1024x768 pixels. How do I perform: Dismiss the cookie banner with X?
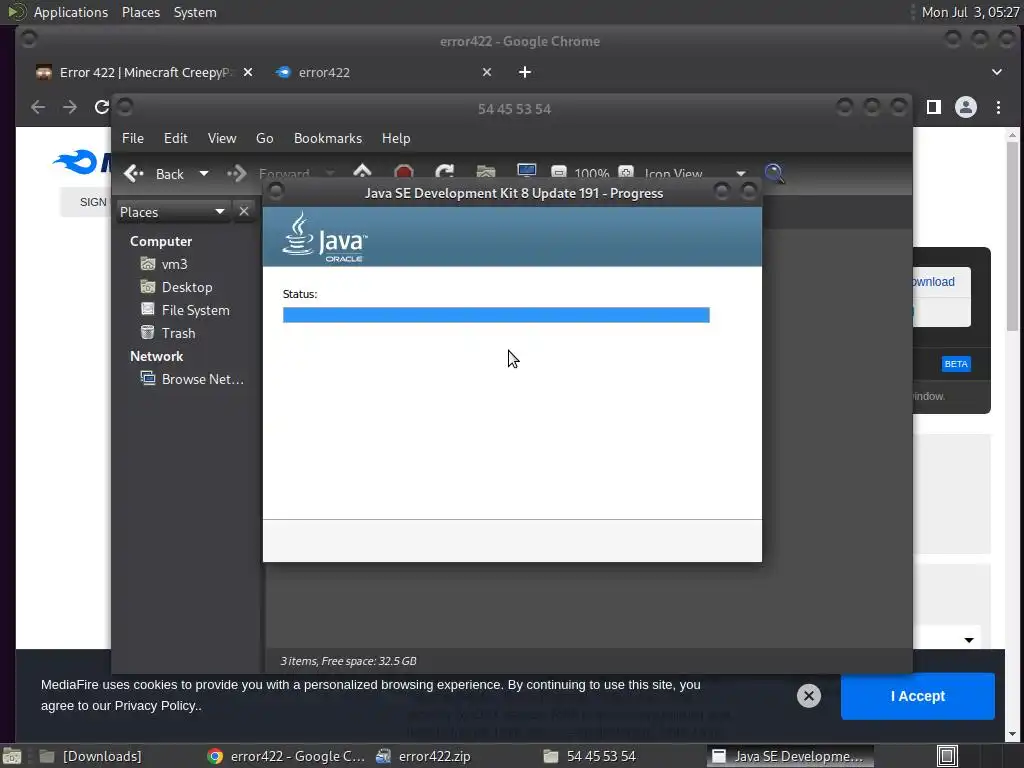click(808, 696)
